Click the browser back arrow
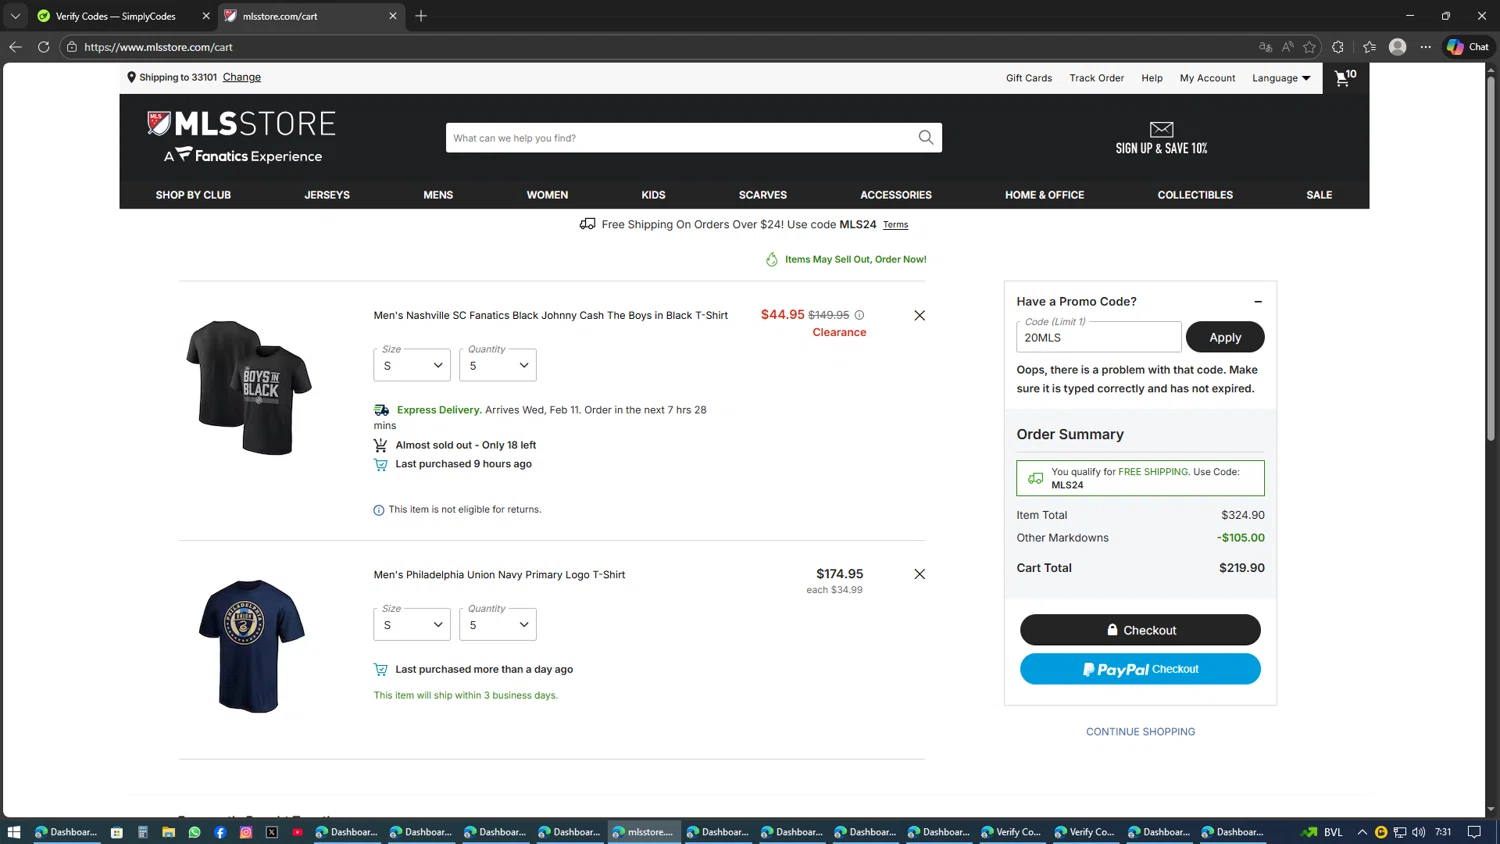The width and height of the screenshot is (1500, 844). coord(15,47)
